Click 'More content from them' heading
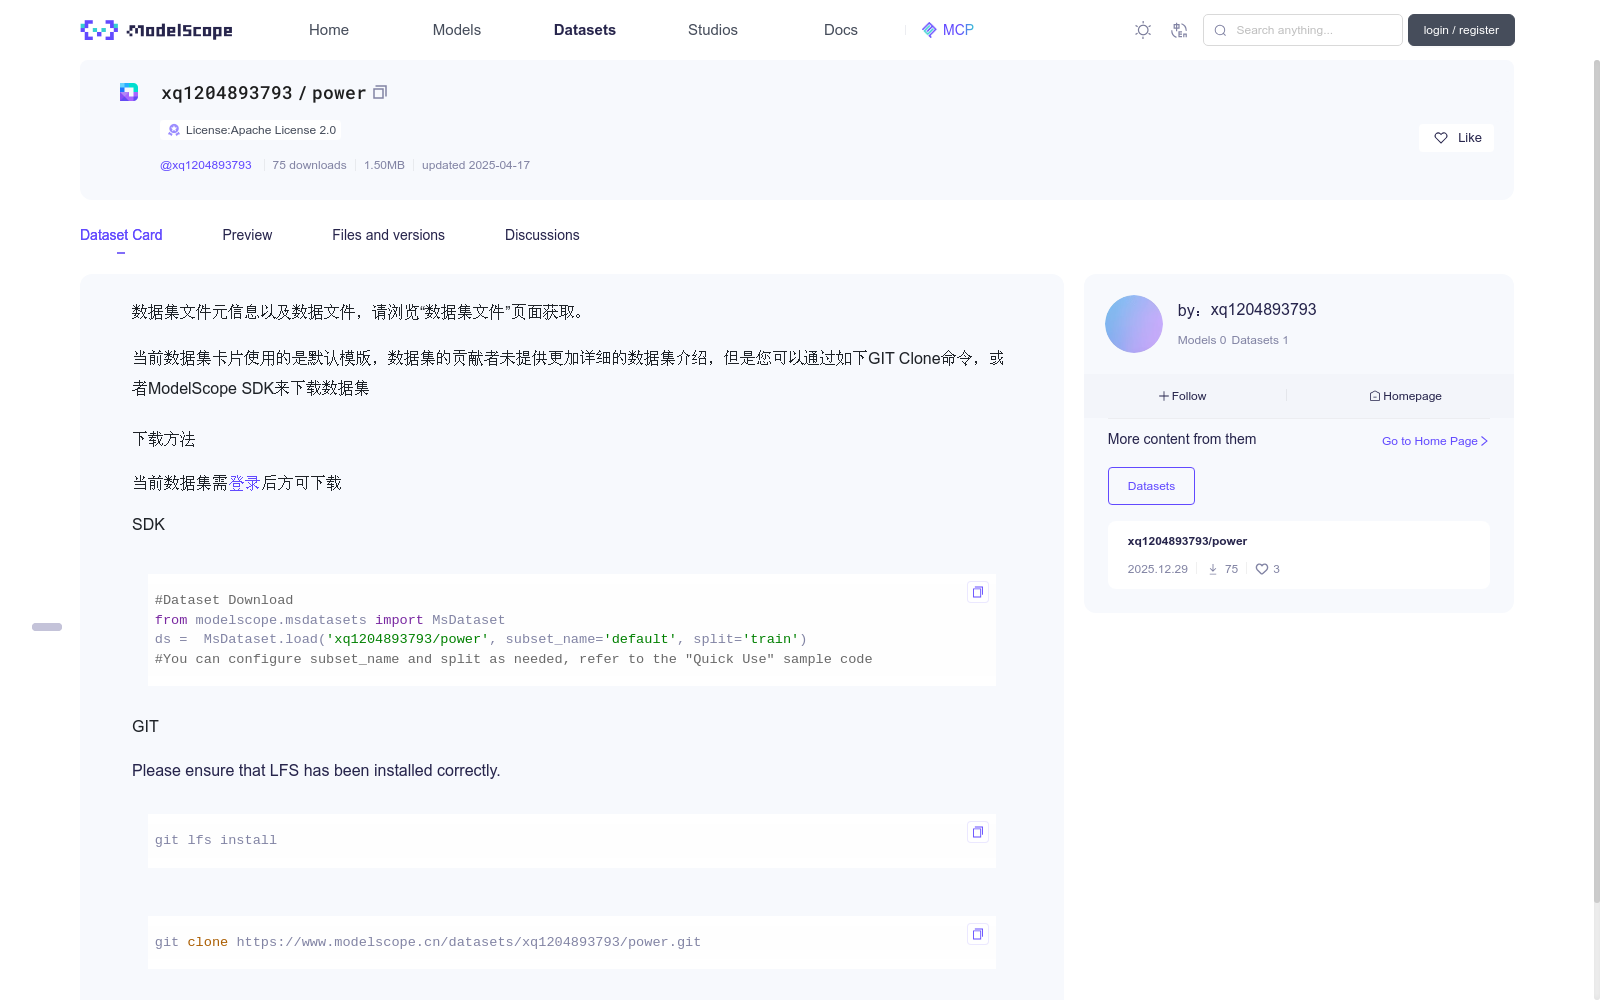 1182,439
